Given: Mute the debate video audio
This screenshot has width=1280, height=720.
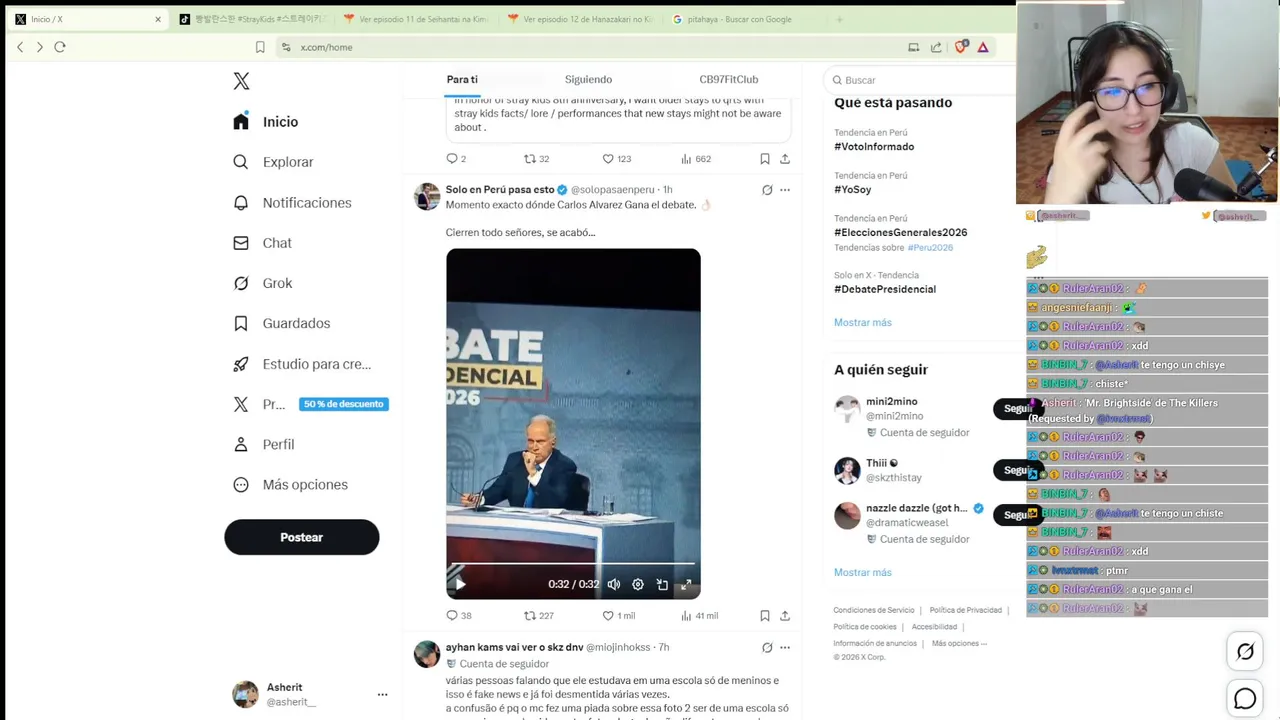Looking at the screenshot, I should point(614,585).
